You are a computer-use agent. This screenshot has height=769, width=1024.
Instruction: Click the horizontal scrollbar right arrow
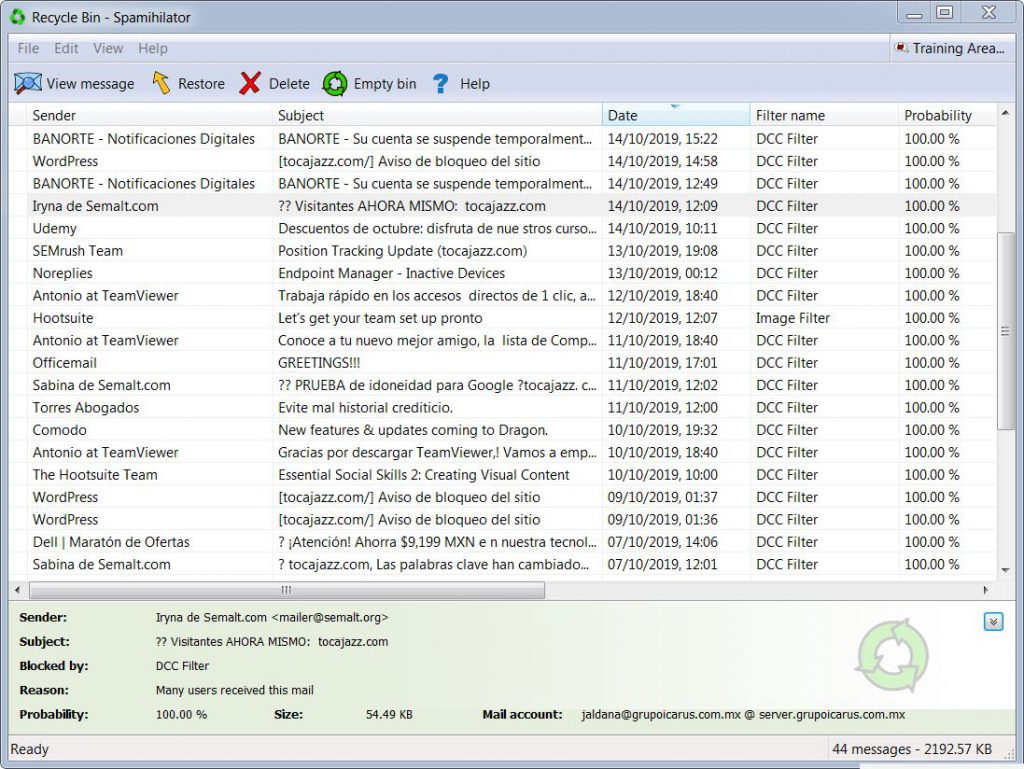(985, 590)
